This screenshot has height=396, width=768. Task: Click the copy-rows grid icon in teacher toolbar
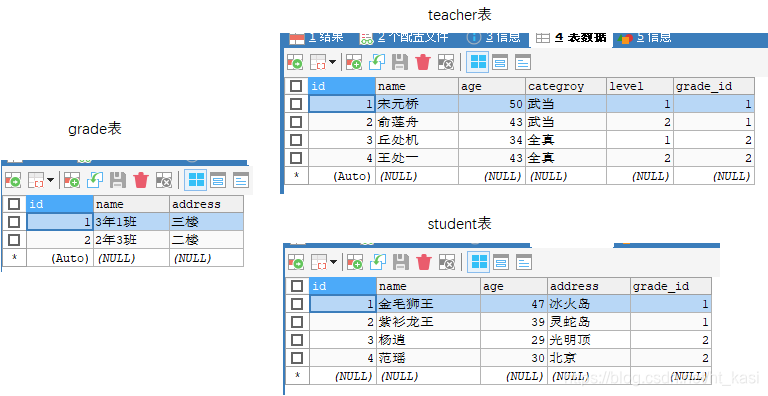click(x=318, y=62)
